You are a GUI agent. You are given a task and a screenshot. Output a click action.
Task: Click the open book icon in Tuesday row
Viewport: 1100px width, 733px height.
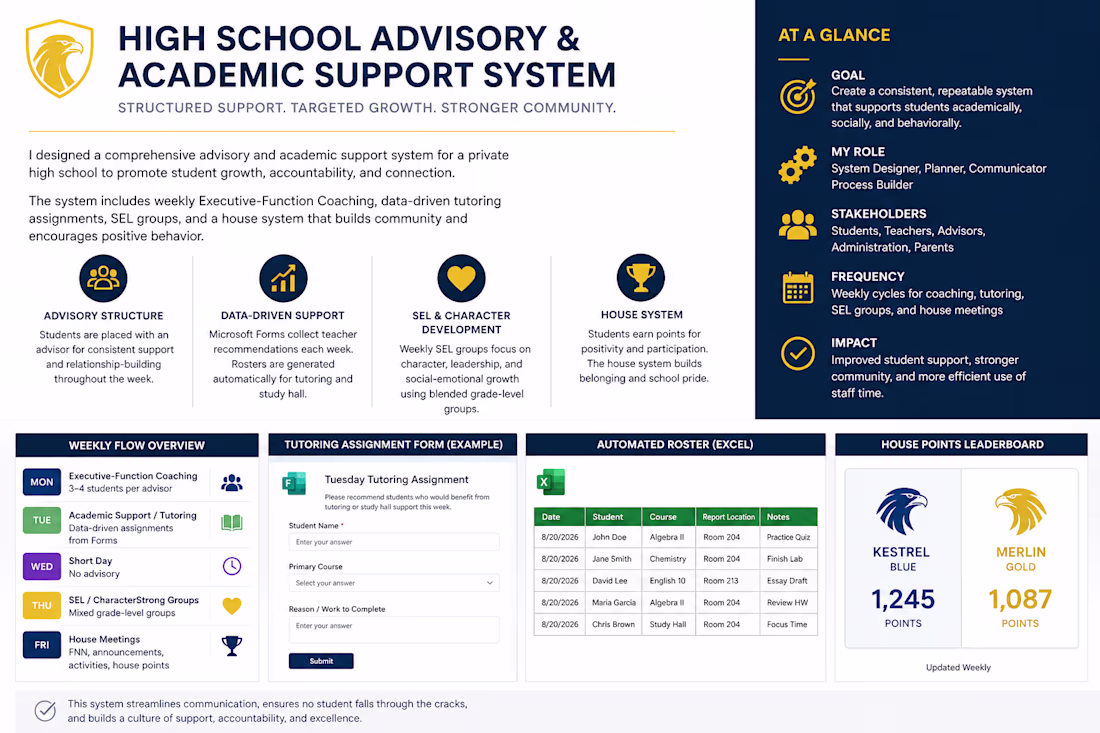click(232, 523)
